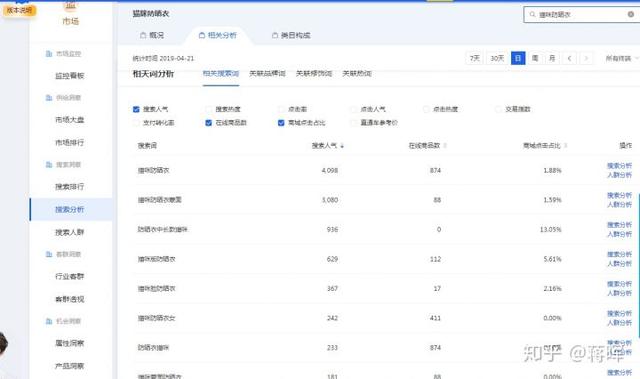Click the 版本说明 badge
640x379 pixels.
coord(20,10)
